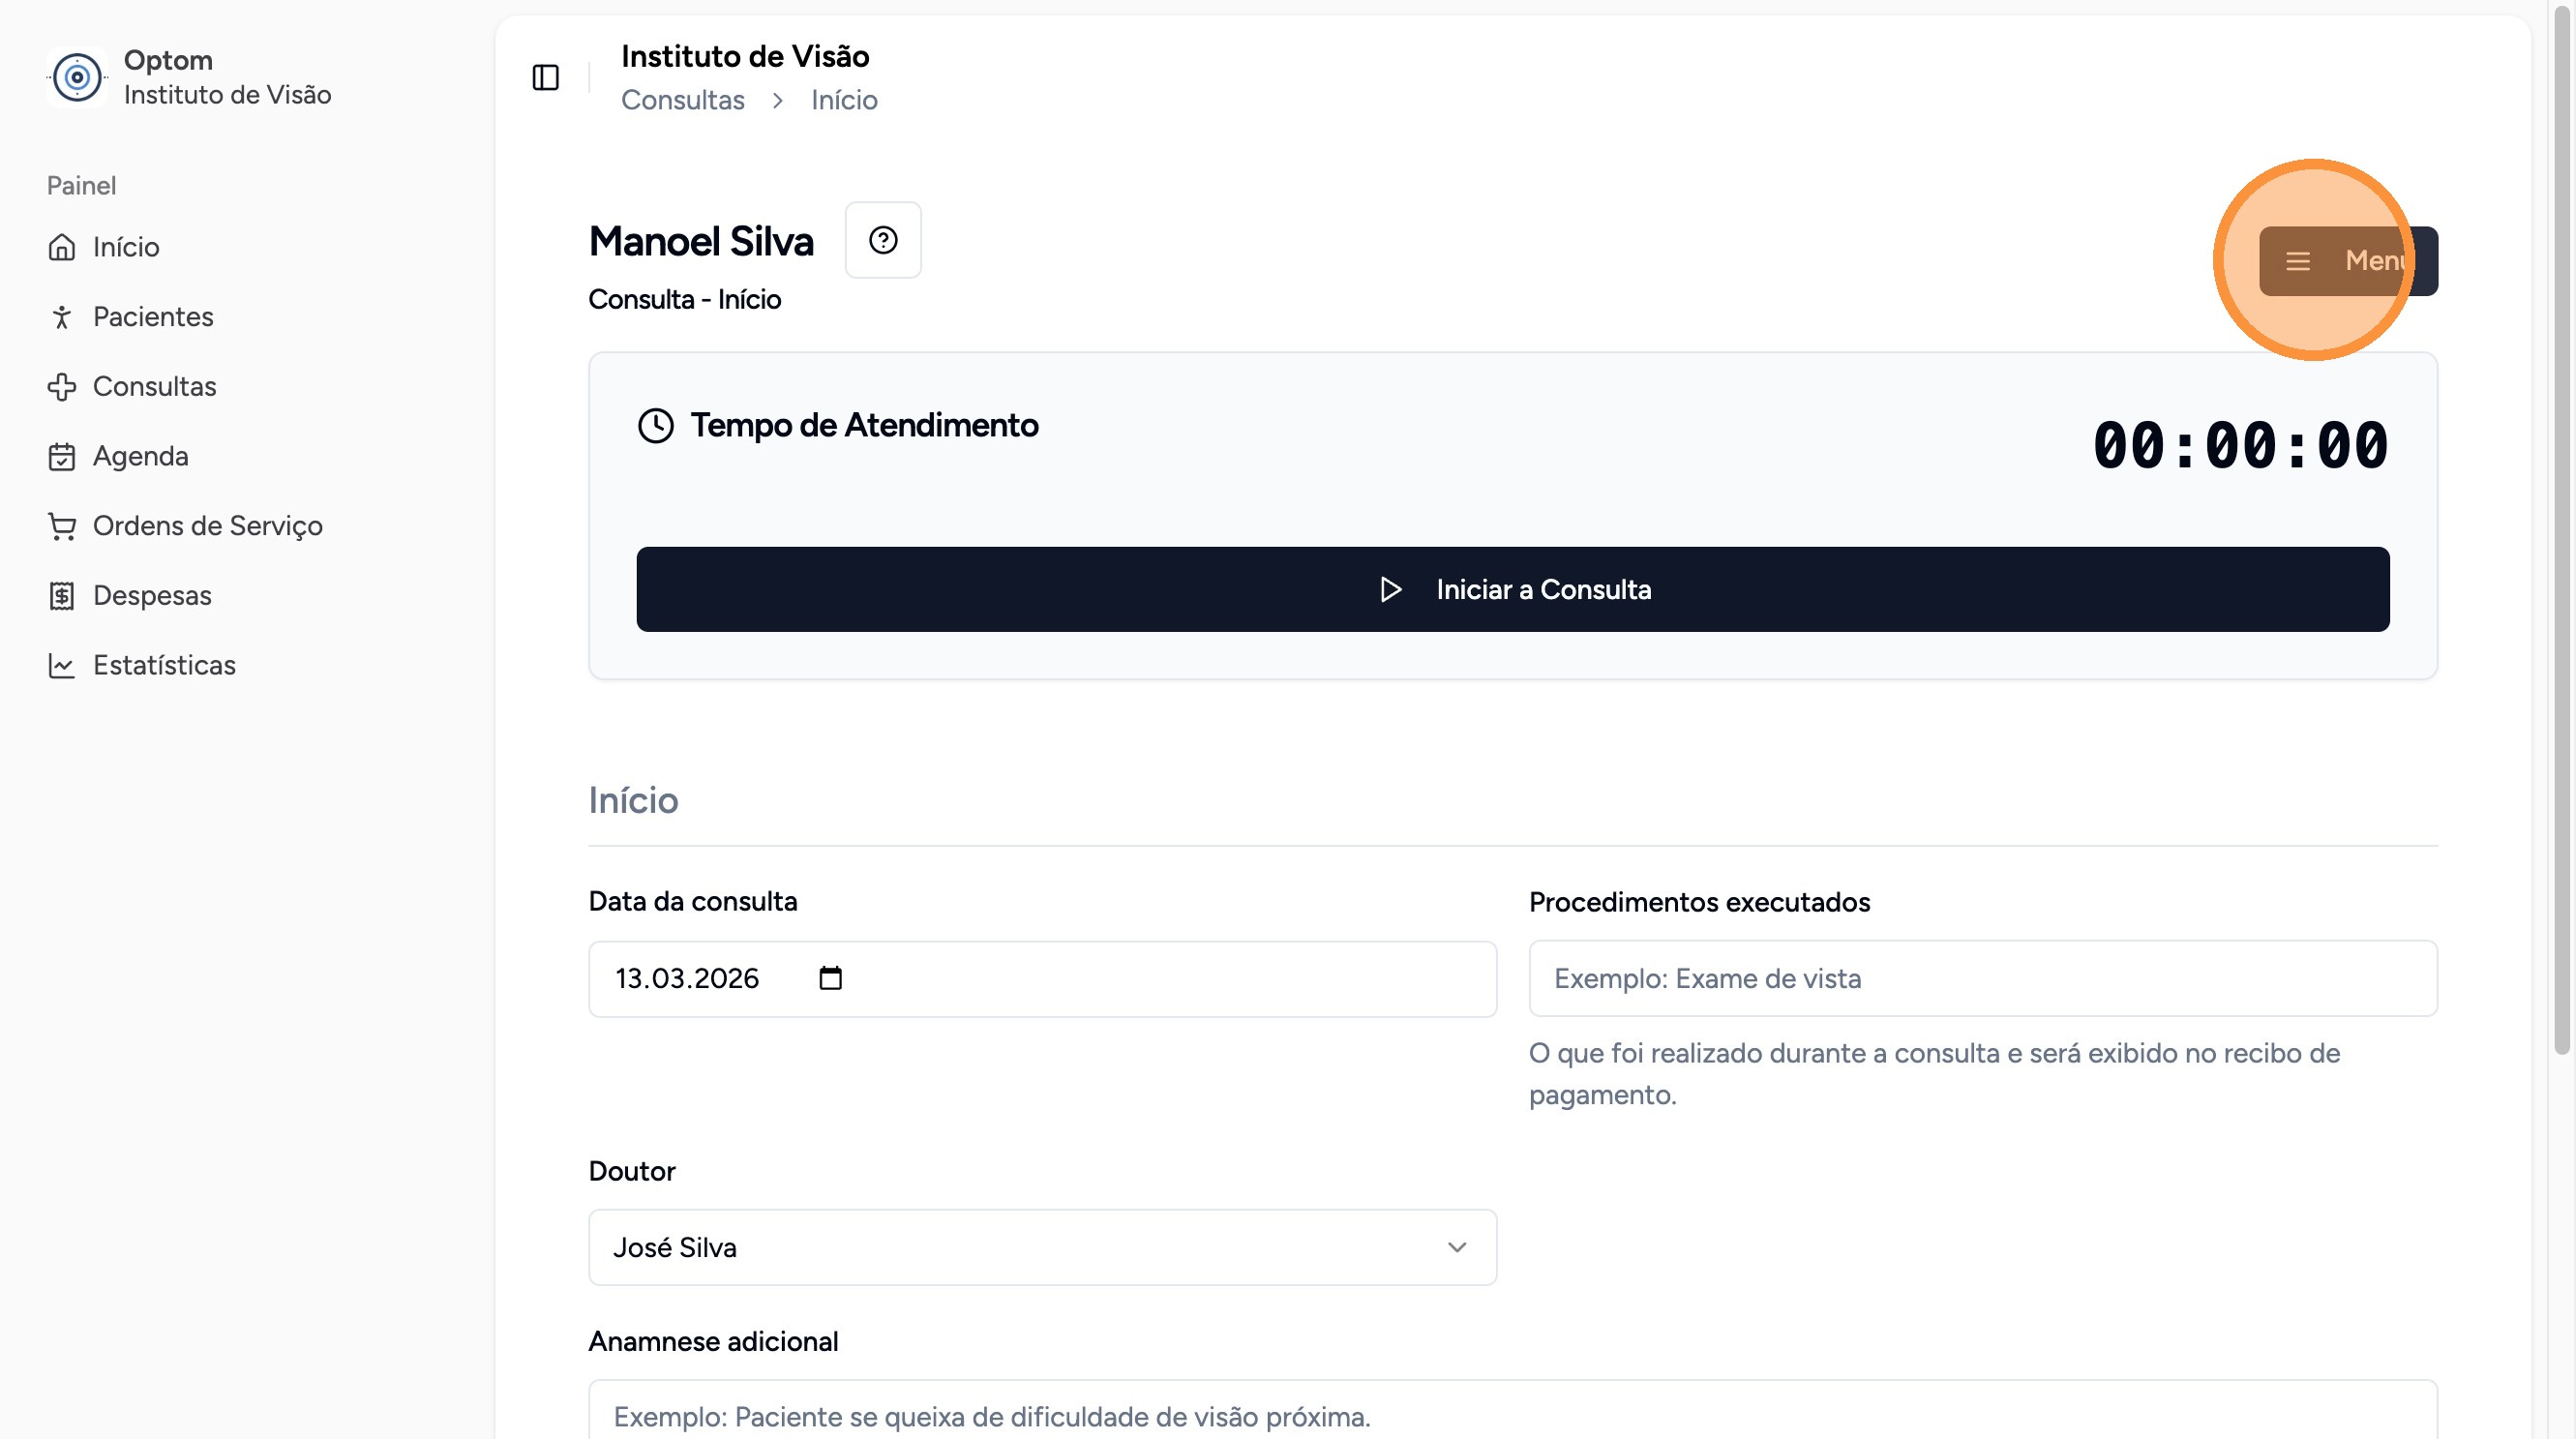Focus the Procedimentos executados field
This screenshot has height=1439, width=2576.
click(1982, 978)
